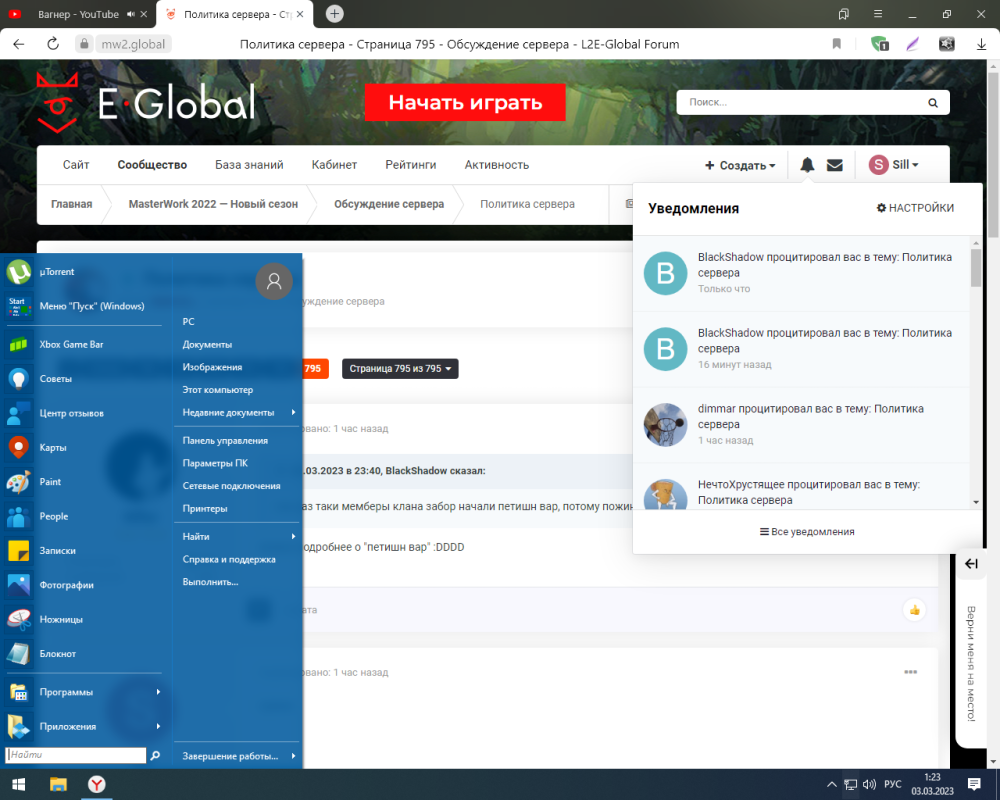Expand the Программы submenu
Screen dimensions: 1000x800
tap(85, 692)
